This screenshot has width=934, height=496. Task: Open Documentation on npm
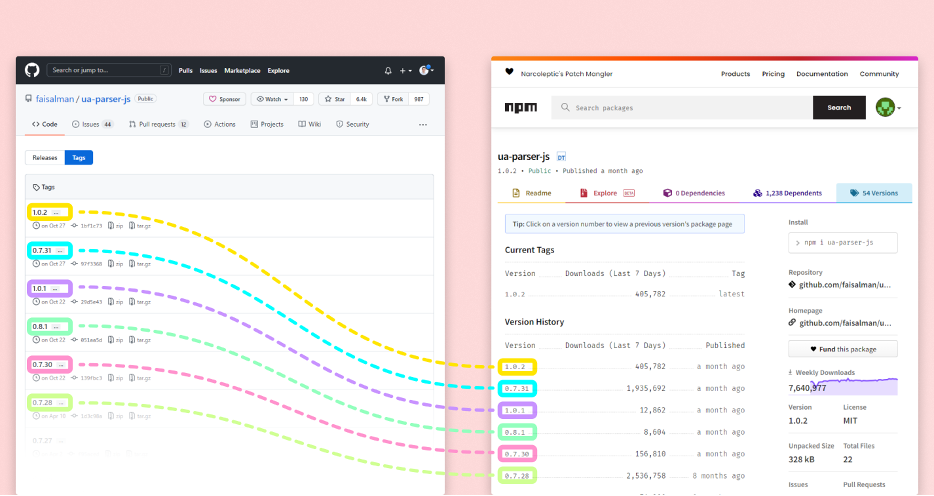pos(822,74)
